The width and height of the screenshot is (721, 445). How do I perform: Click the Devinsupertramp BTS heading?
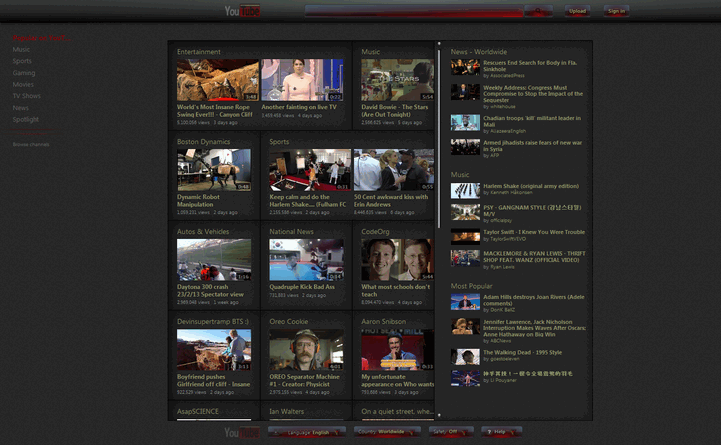pyautogui.click(x=212, y=321)
